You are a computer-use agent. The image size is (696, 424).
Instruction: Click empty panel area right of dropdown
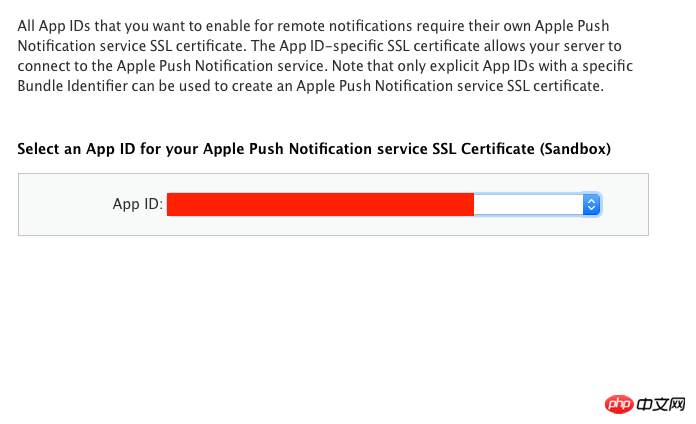(x=625, y=204)
